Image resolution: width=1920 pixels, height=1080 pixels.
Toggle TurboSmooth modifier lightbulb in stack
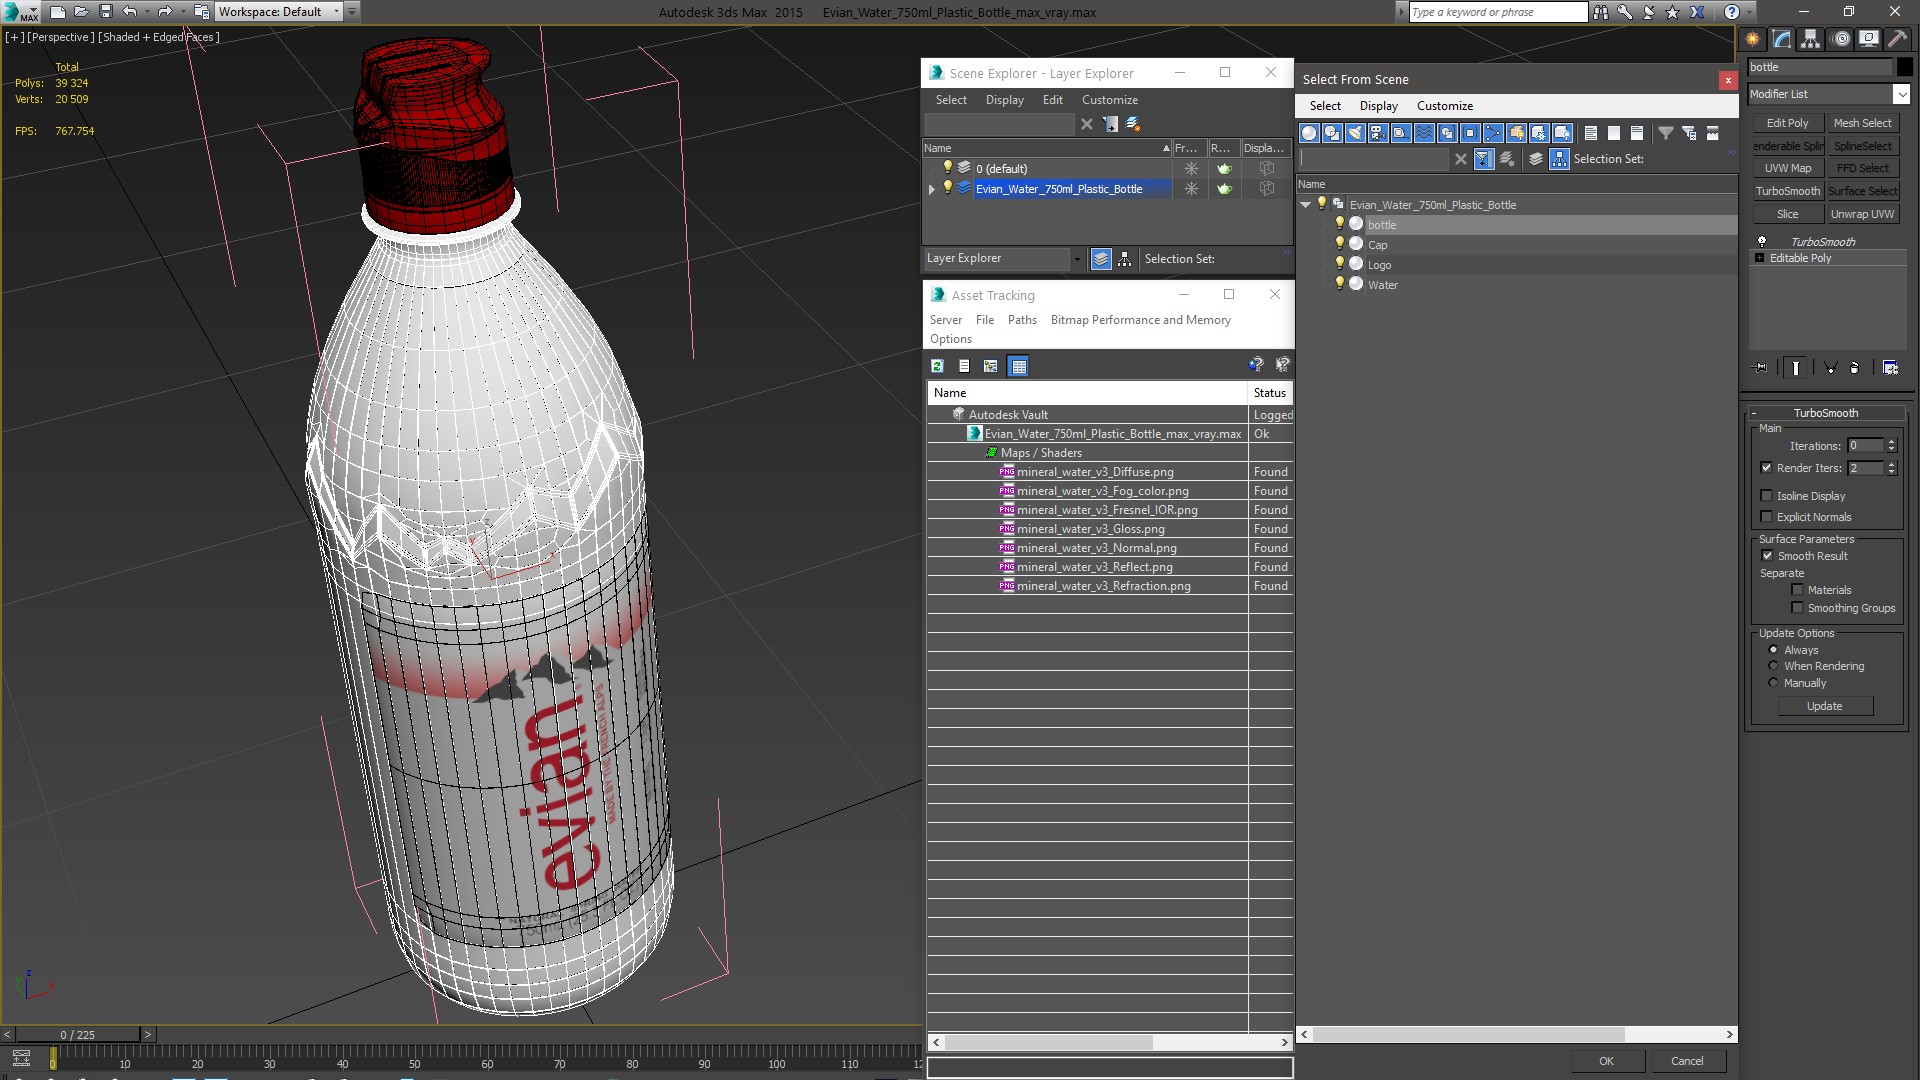pos(1762,241)
